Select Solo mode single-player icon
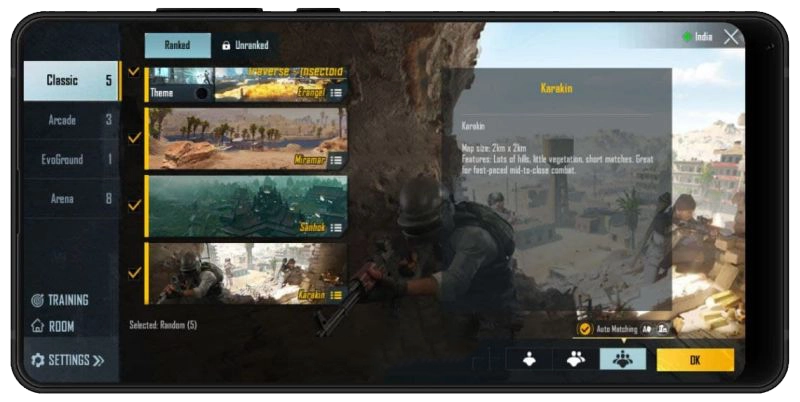 529,360
